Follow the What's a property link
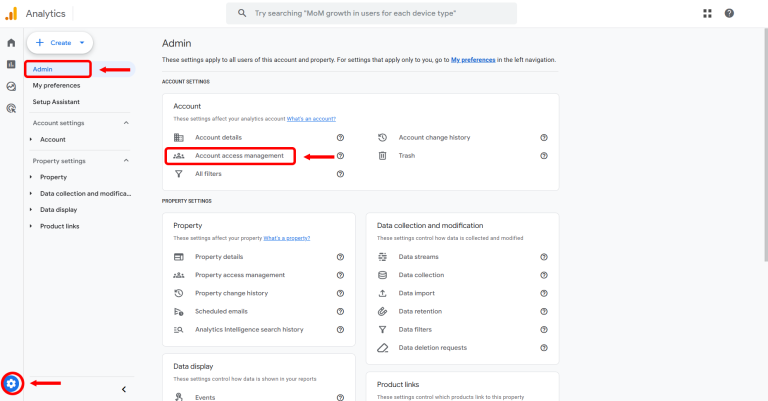This screenshot has height=401, width=768. click(287, 238)
